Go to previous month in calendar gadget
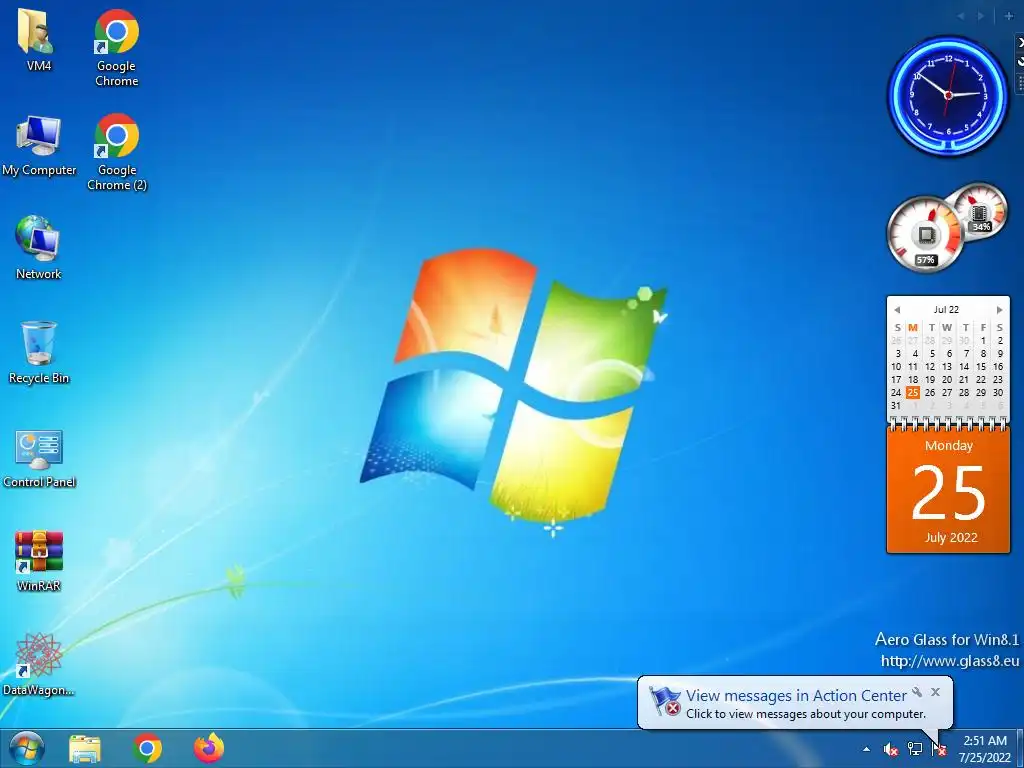This screenshot has height=768, width=1024. click(x=897, y=310)
